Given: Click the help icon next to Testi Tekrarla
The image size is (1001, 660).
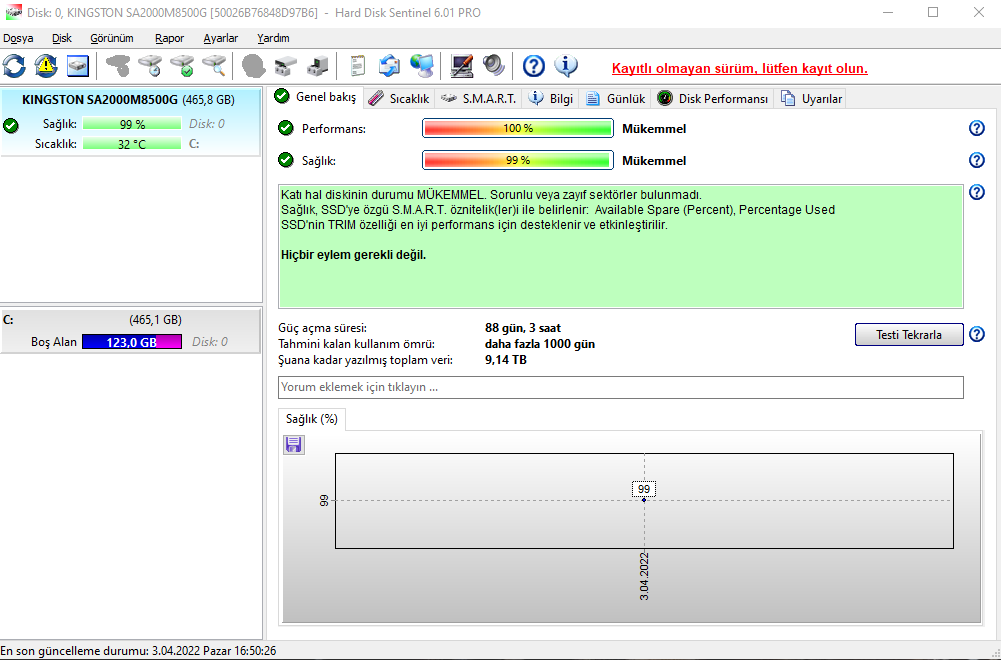Looking at the screenshot, I should click(977, 334).
